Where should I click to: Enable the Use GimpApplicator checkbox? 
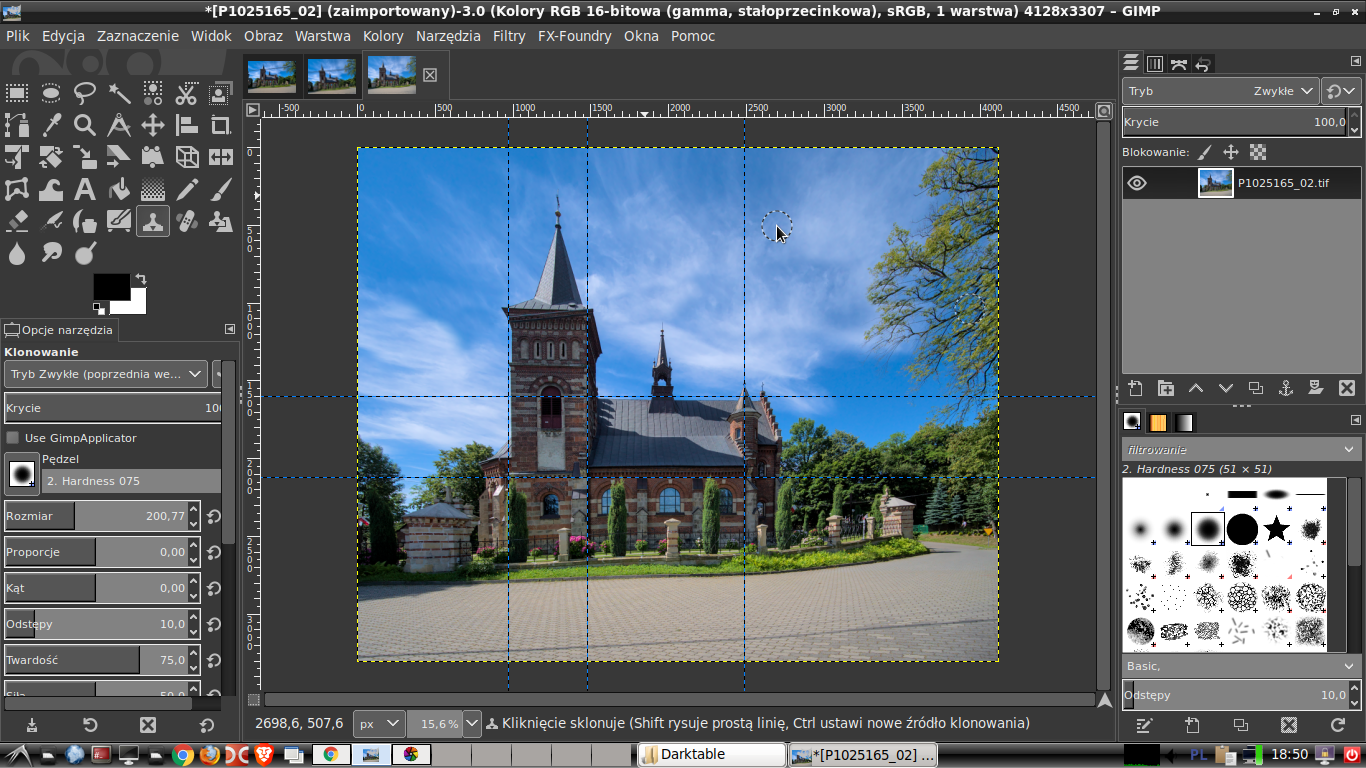13,438
